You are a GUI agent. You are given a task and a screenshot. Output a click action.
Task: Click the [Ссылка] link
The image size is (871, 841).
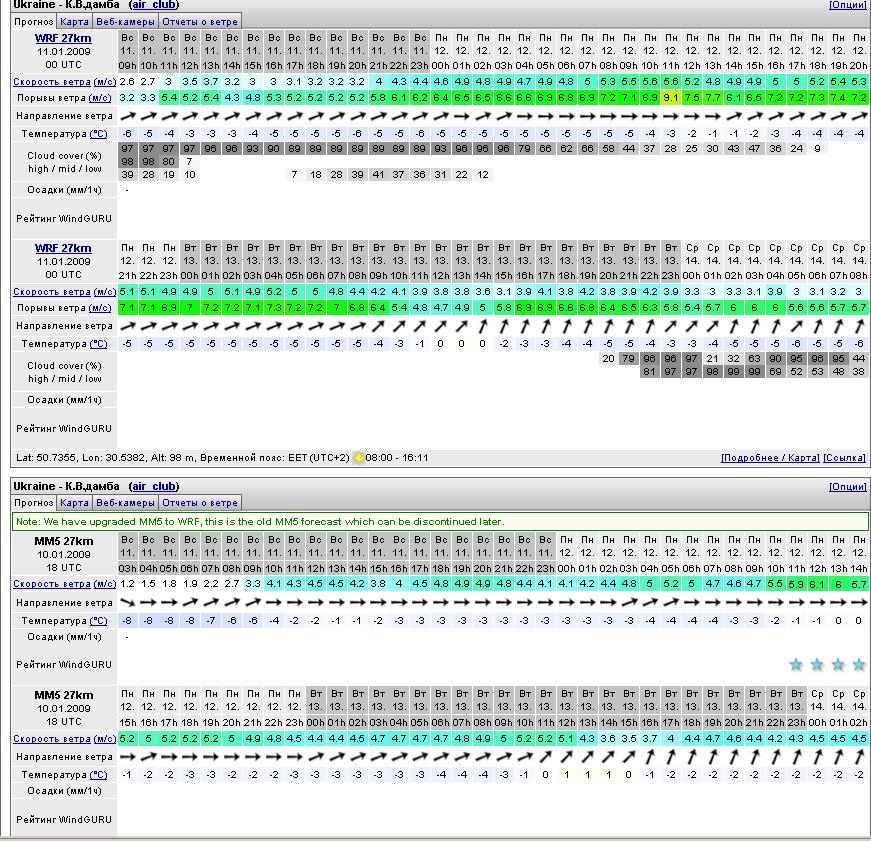click(844, 458)
